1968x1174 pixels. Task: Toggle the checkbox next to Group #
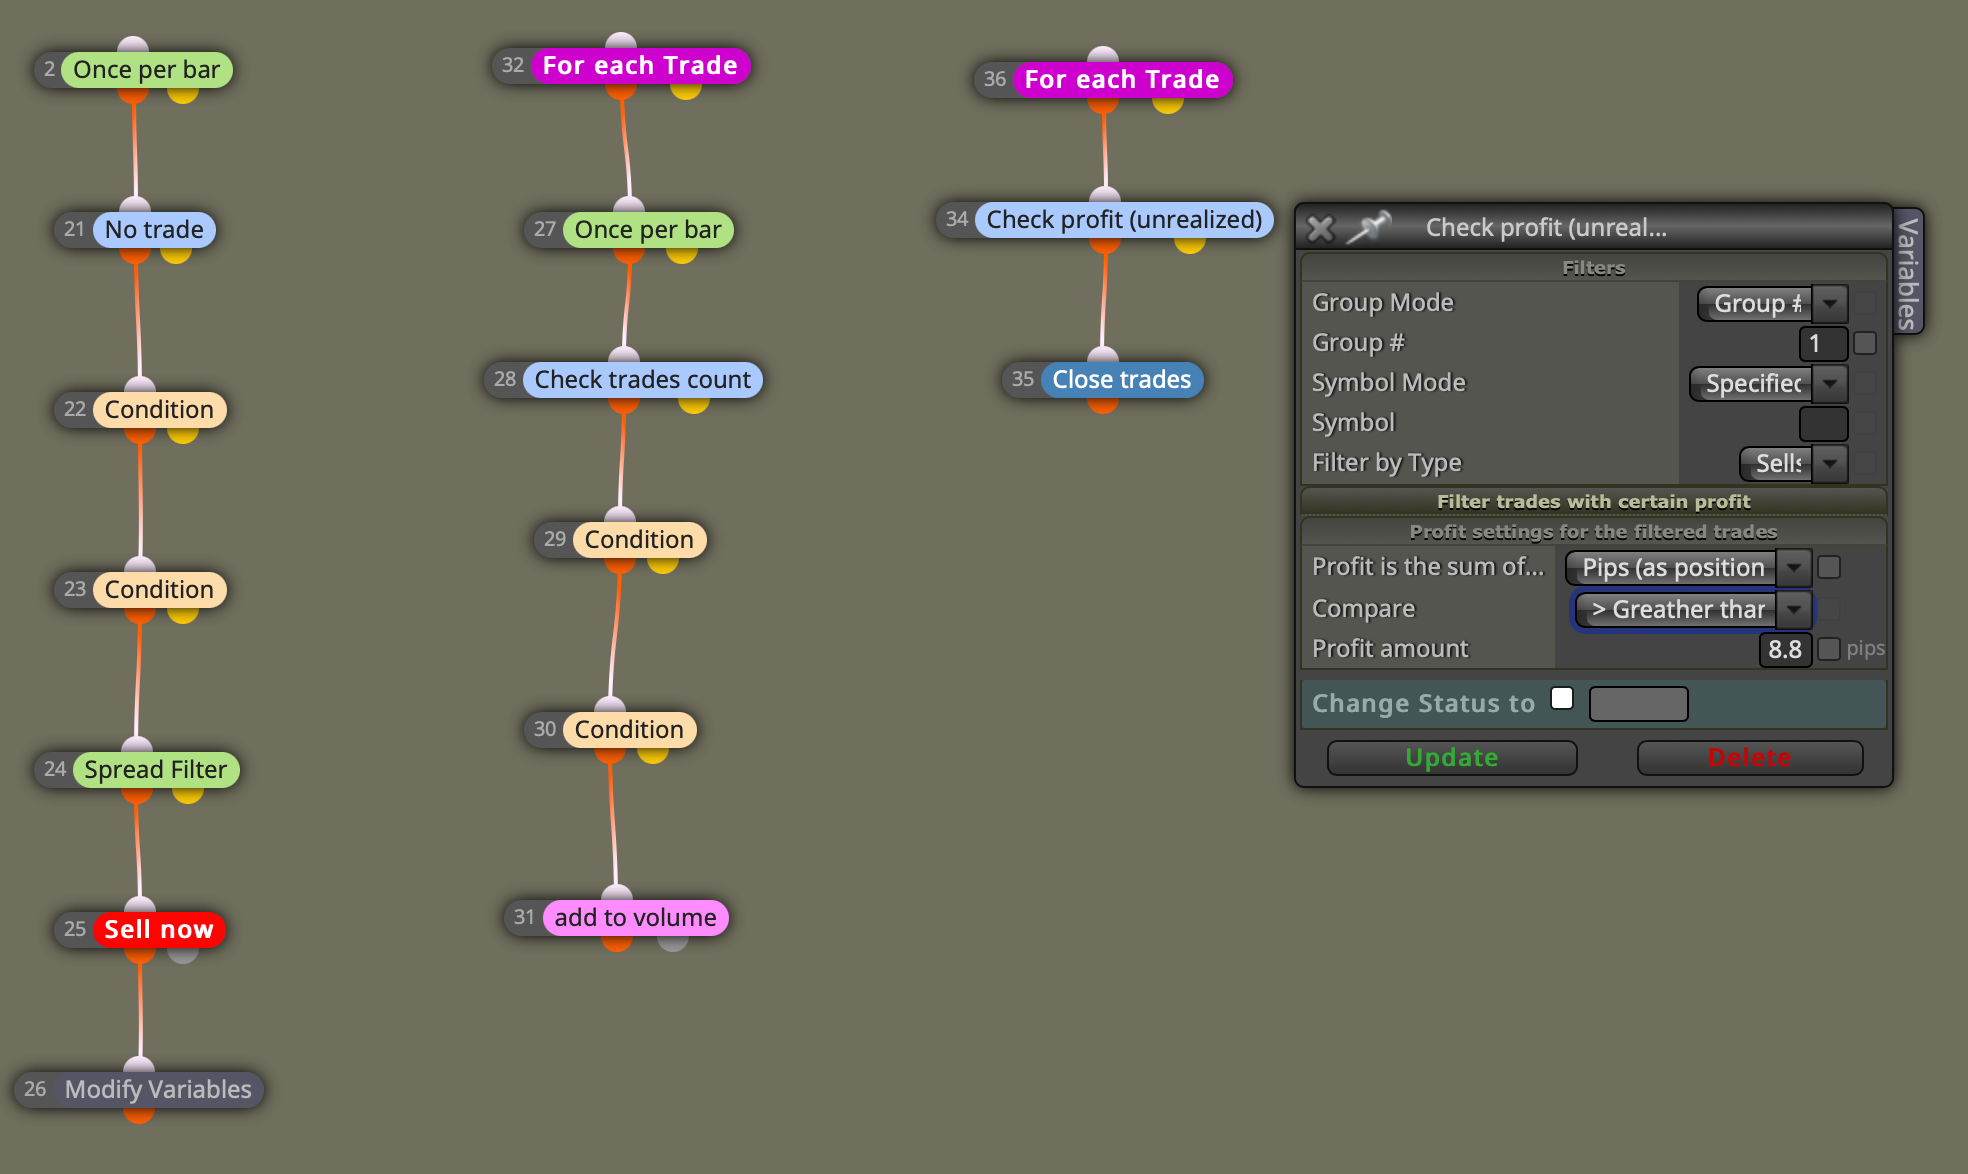coord(1865,343)
